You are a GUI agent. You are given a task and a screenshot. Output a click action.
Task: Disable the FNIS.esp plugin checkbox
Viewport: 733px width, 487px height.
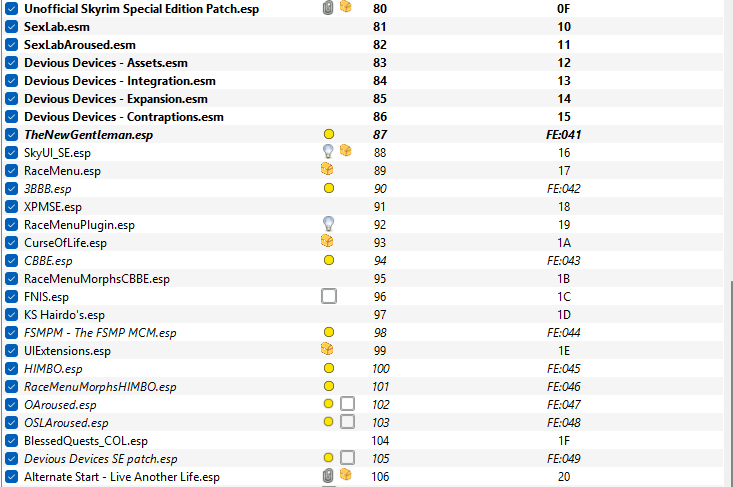click(x=12, y=297)
